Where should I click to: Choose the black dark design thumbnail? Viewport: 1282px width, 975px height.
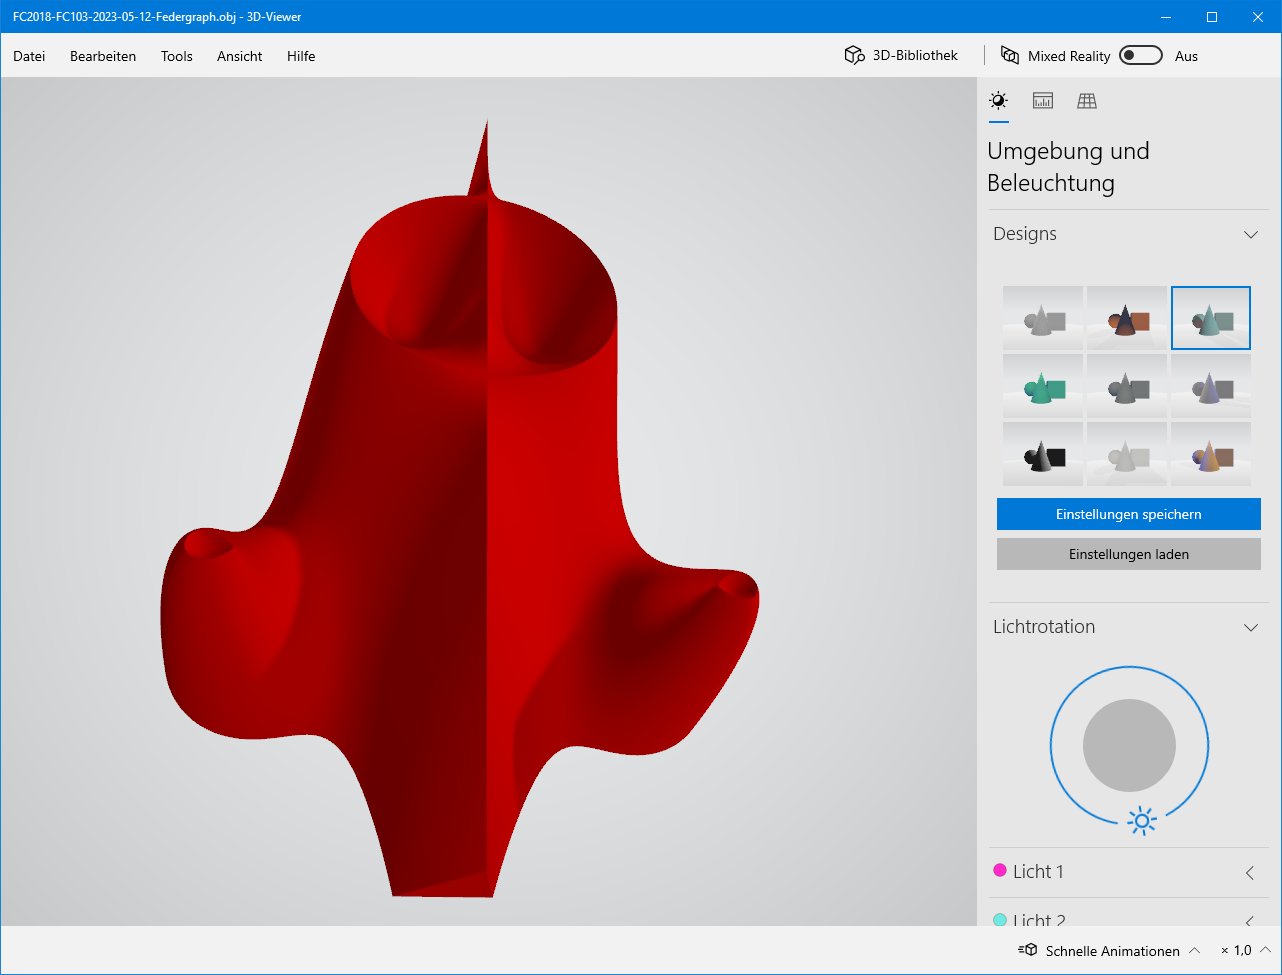(x=1042, y=454)
